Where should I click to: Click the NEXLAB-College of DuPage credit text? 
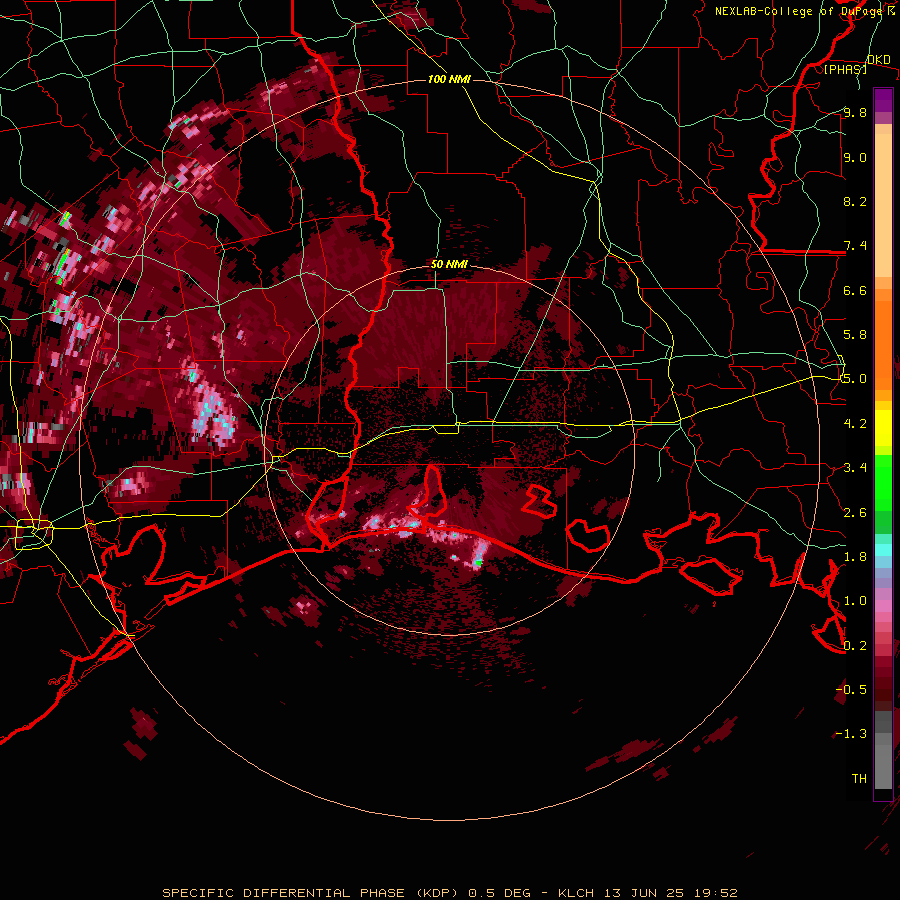pos(800,11)
